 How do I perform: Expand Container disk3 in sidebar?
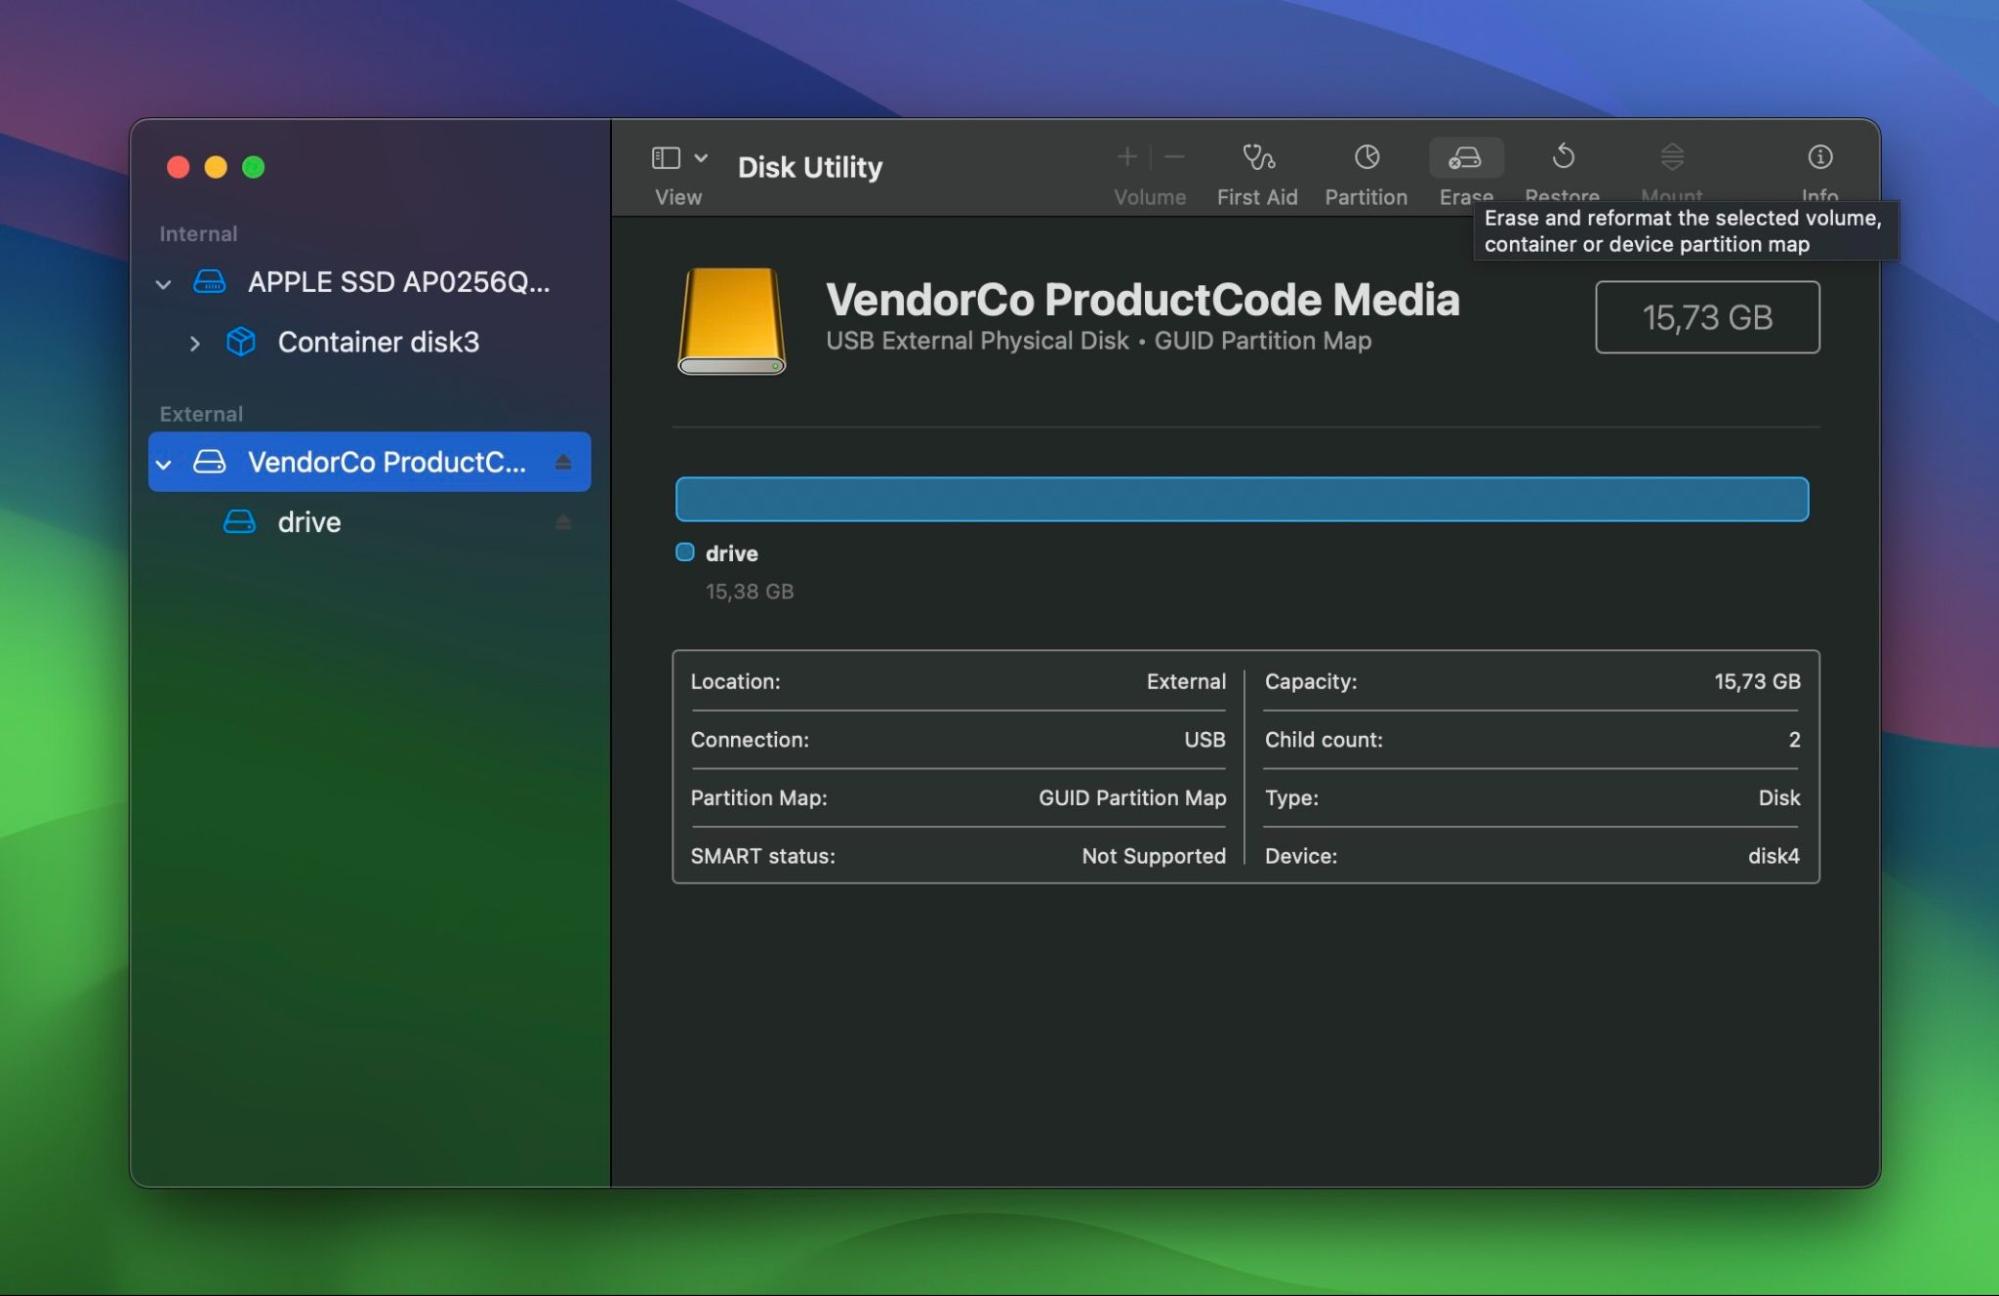tap(195, 344)
